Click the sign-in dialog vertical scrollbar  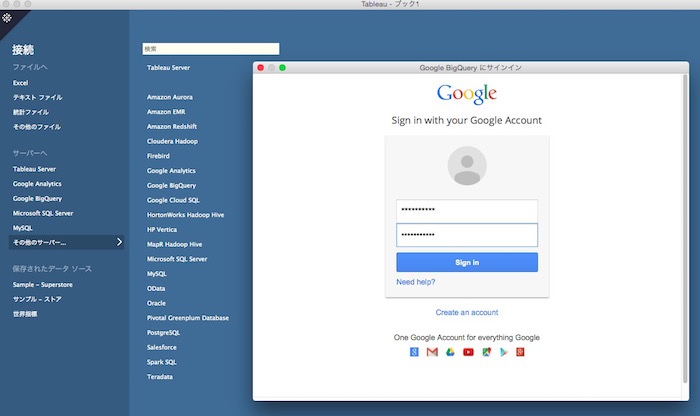tap(685, 229)
